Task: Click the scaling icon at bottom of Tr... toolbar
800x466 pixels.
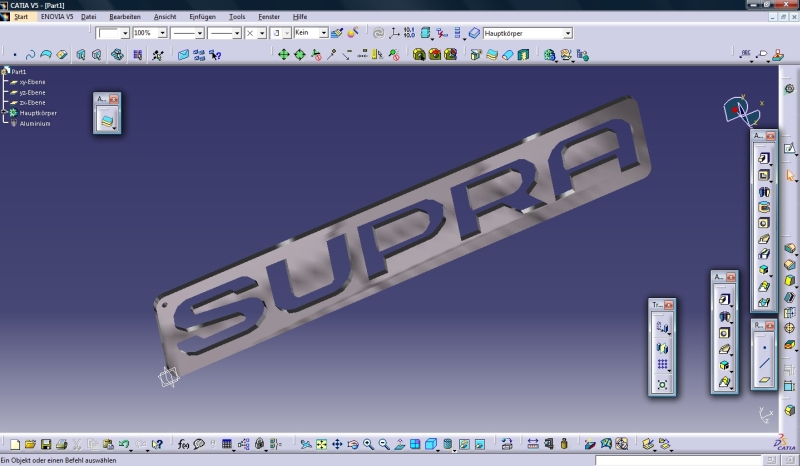Action: pos(662,385)
